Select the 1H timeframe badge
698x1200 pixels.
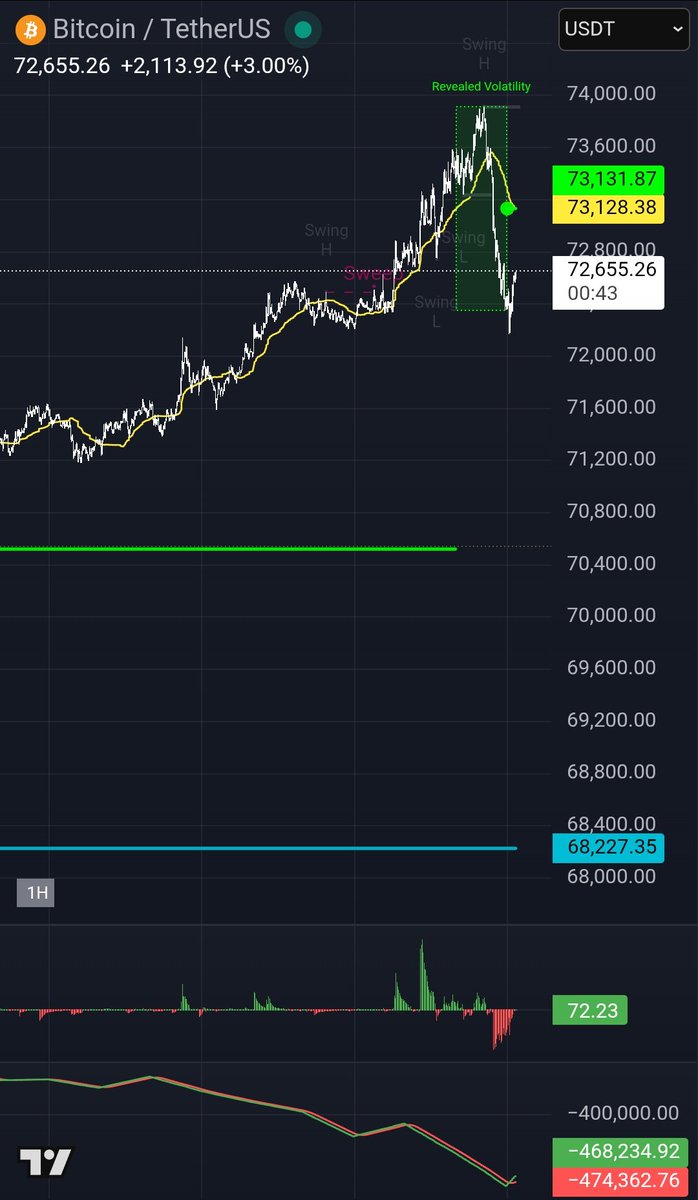pyautogui.click(x=36, y=892)
